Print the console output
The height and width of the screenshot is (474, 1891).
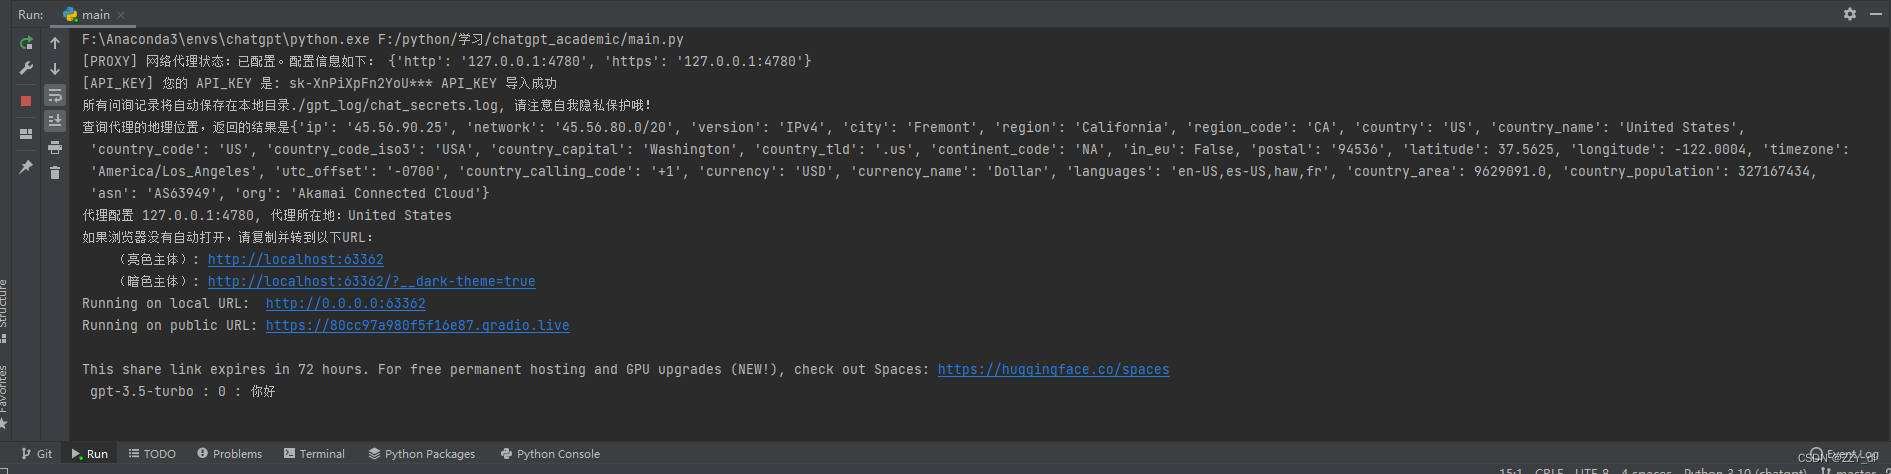[55, 147]
